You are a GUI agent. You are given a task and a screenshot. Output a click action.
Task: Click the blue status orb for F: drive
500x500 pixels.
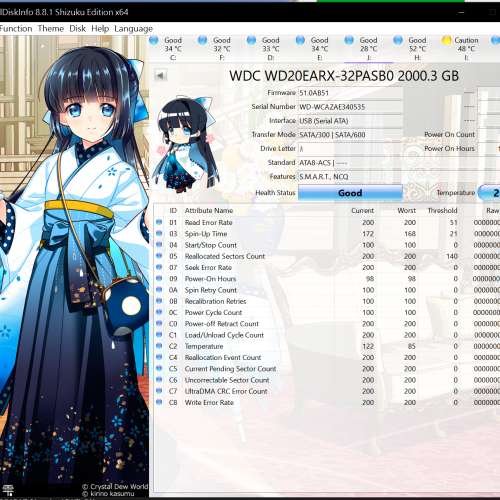(202, 40)
